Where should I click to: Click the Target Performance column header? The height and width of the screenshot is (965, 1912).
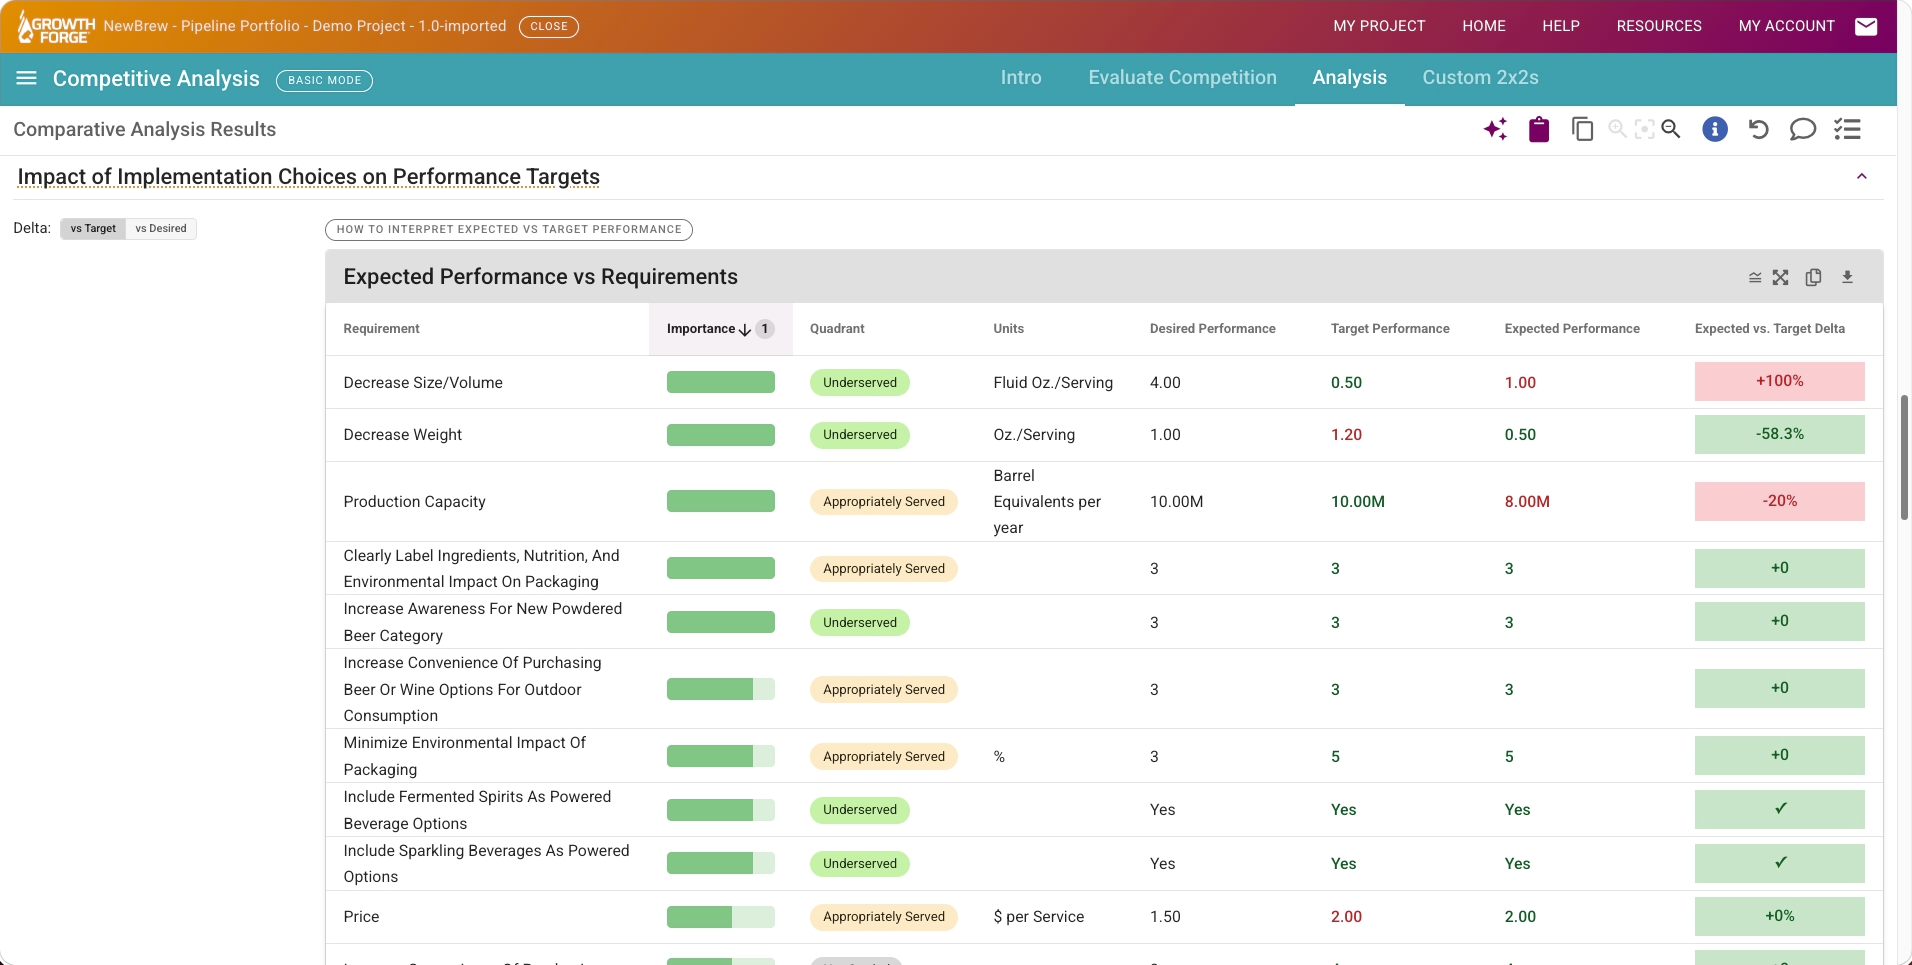[1390, 329]
